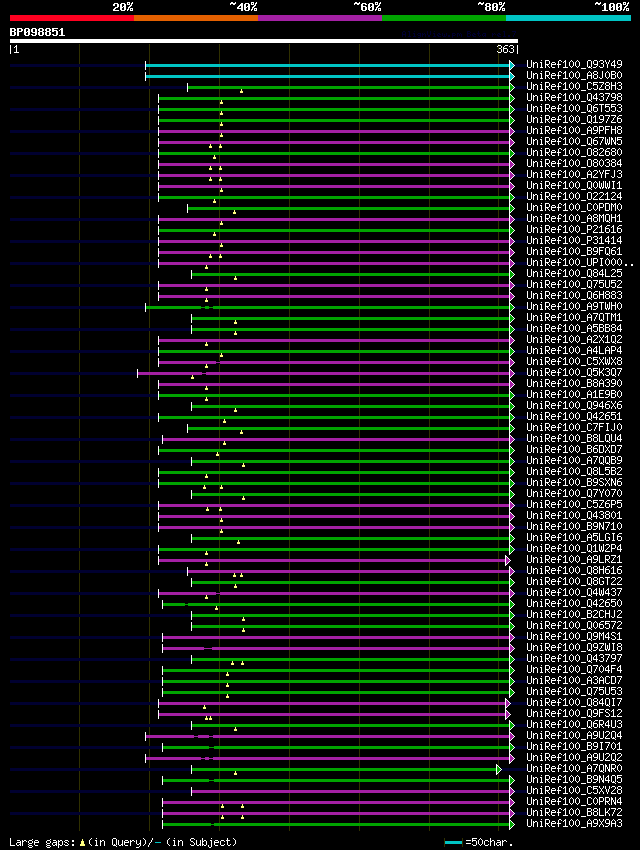Click the purple ~60% identity legend segment

[320, 18]
